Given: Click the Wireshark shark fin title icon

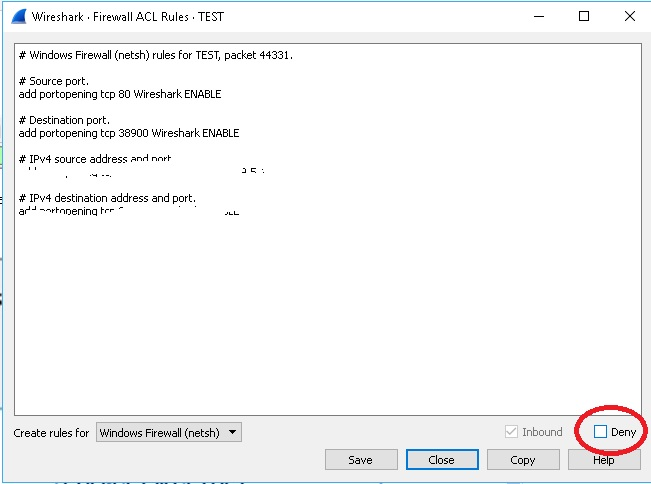Looking at the screenshot, I should coord(19,16).
